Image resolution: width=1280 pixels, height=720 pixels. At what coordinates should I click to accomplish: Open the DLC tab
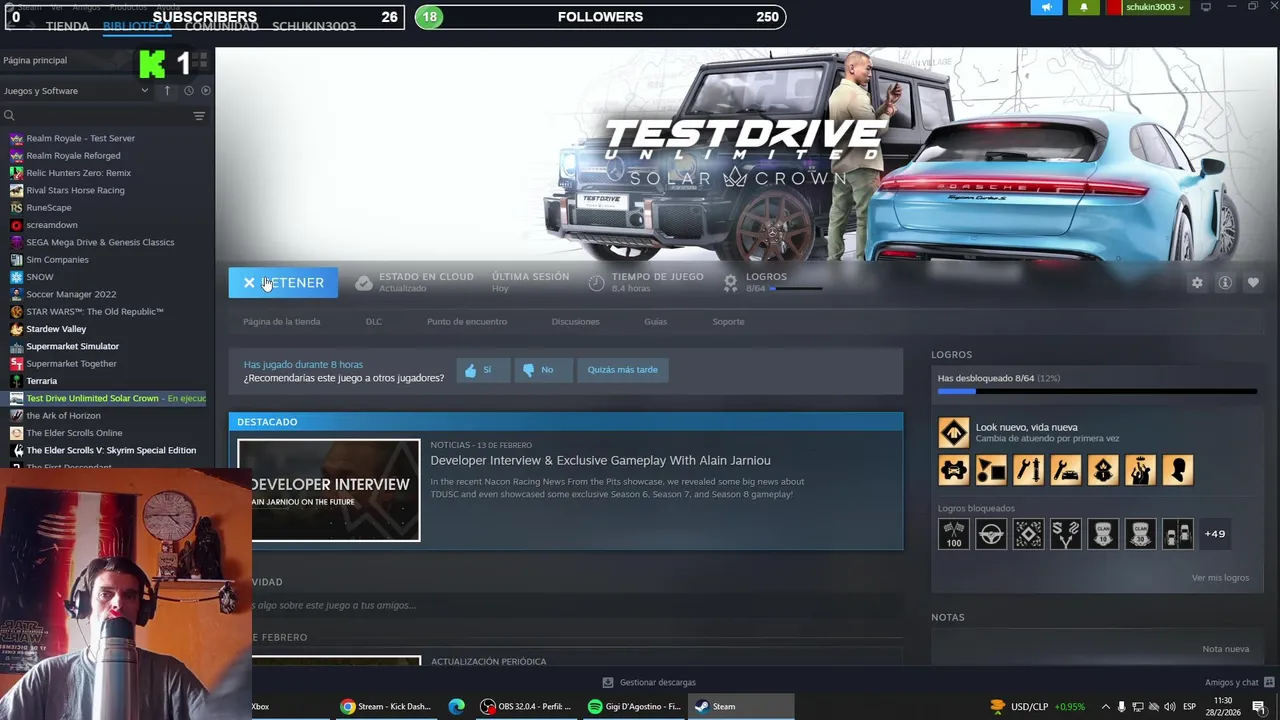coord(374,322)
